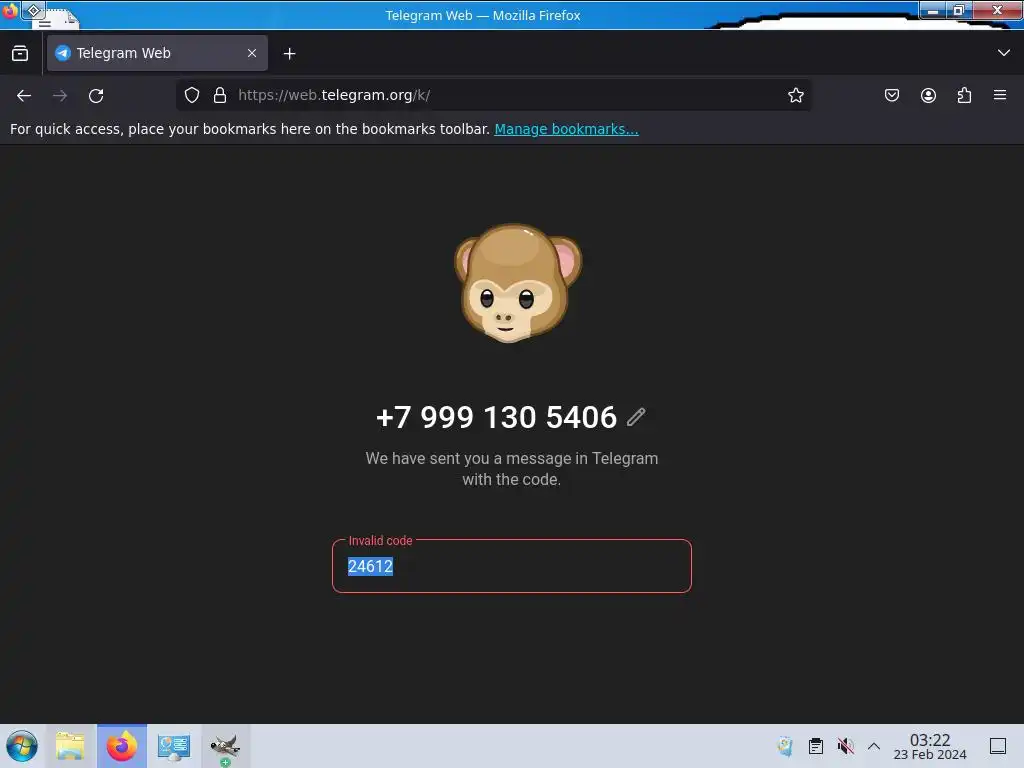Open the file manager taskbar icon
The image size is (1024, 768).
click(x=71, y=746)
